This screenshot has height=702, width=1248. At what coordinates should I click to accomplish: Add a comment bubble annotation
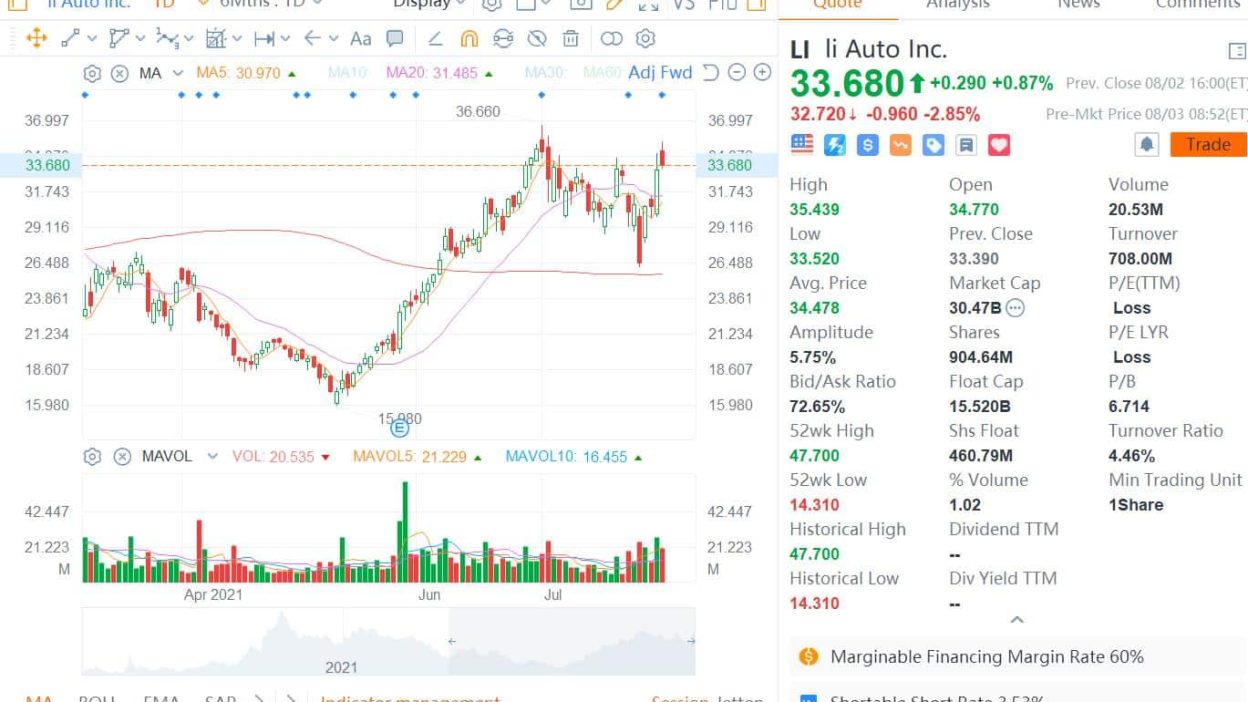(395, 39)
